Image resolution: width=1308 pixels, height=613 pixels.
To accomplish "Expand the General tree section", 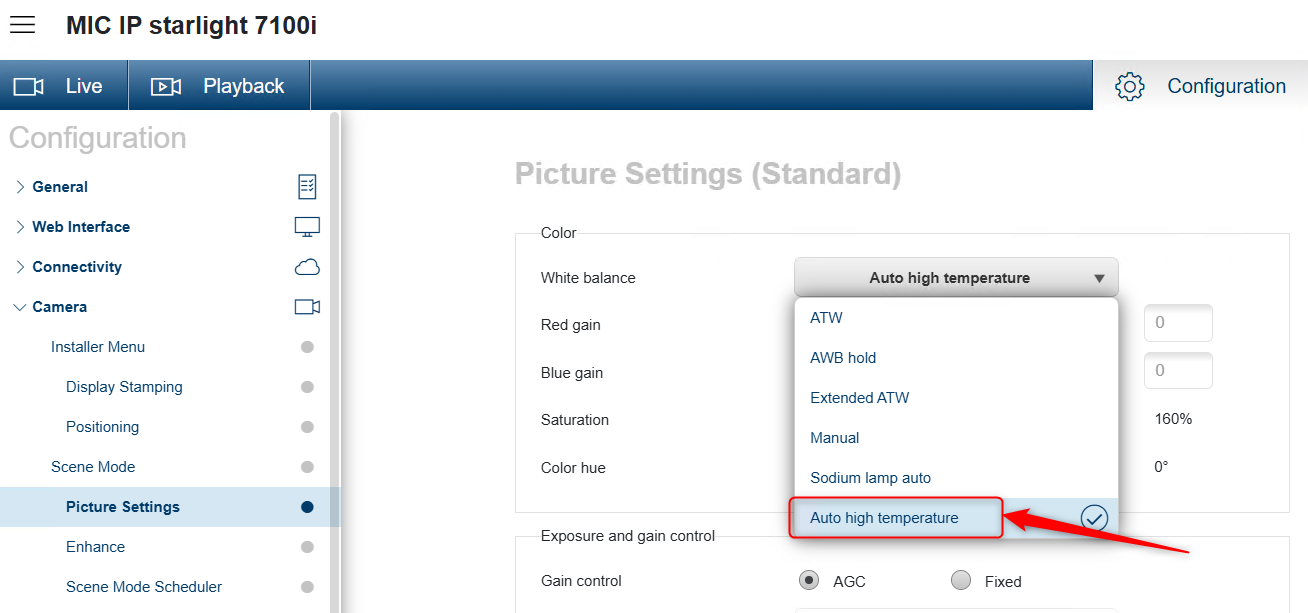I will [20, 187].
